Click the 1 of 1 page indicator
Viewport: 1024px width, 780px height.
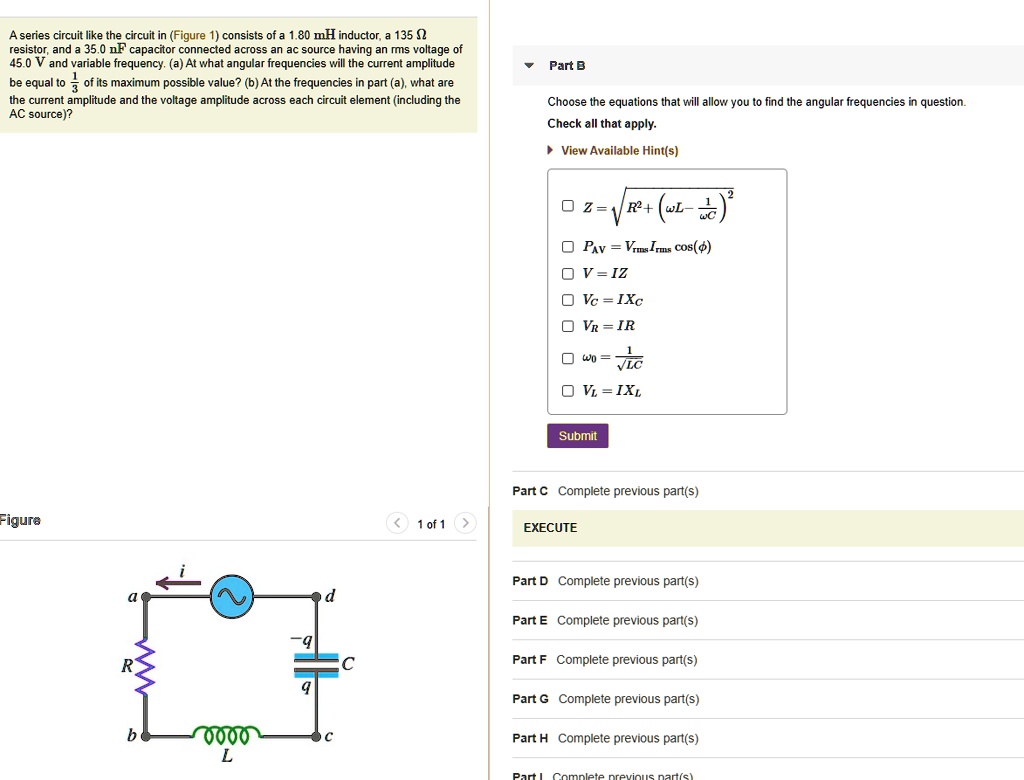[x=430, y=523]
